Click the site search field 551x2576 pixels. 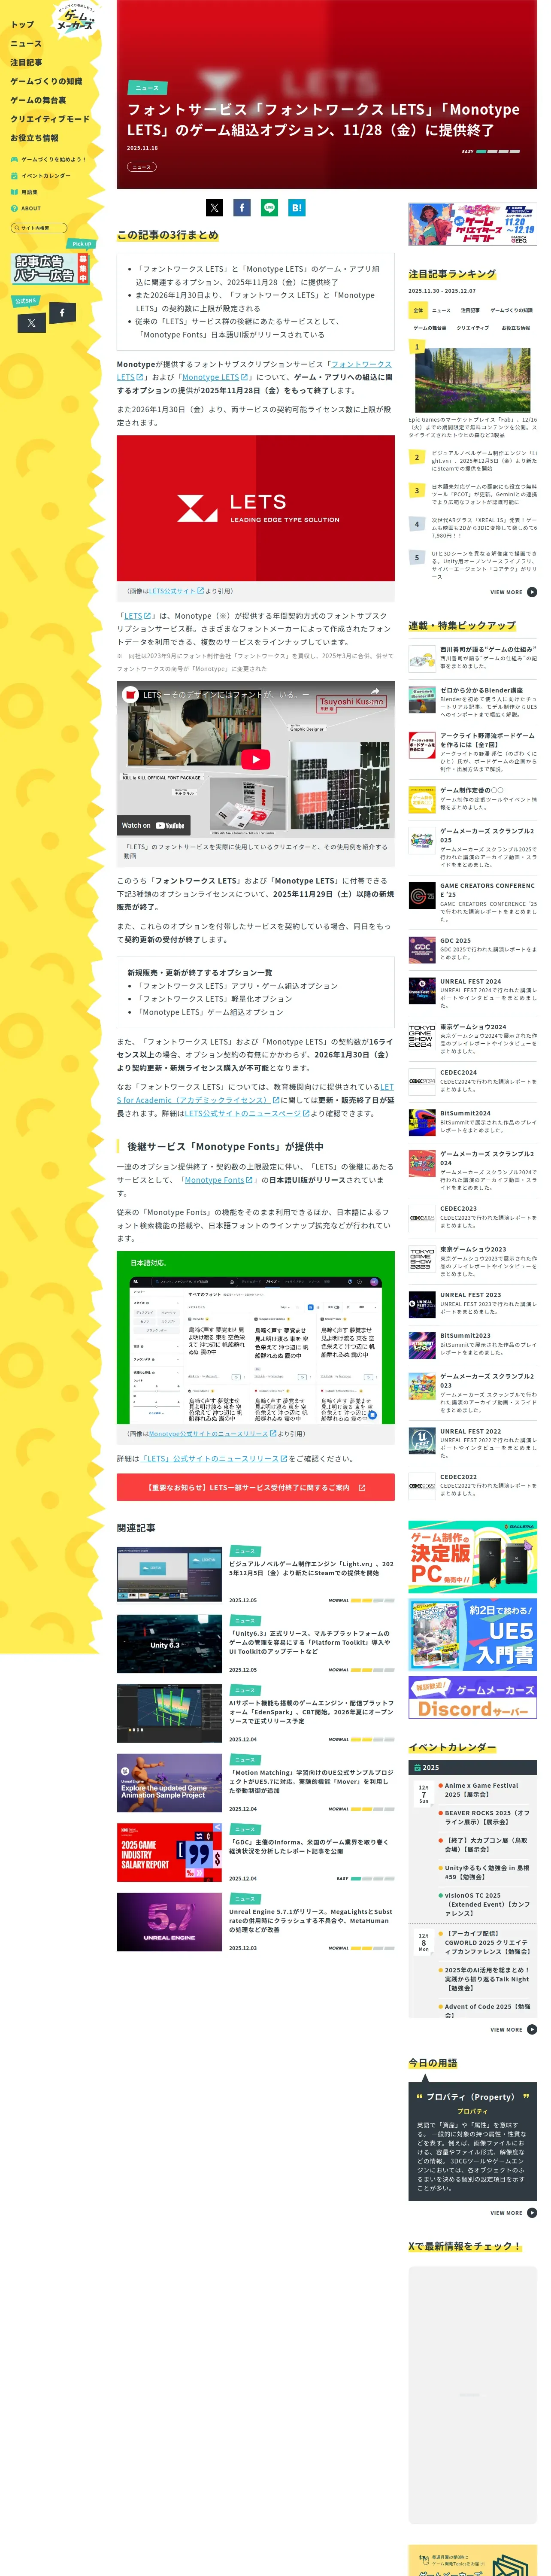click(x=39, y=228)
